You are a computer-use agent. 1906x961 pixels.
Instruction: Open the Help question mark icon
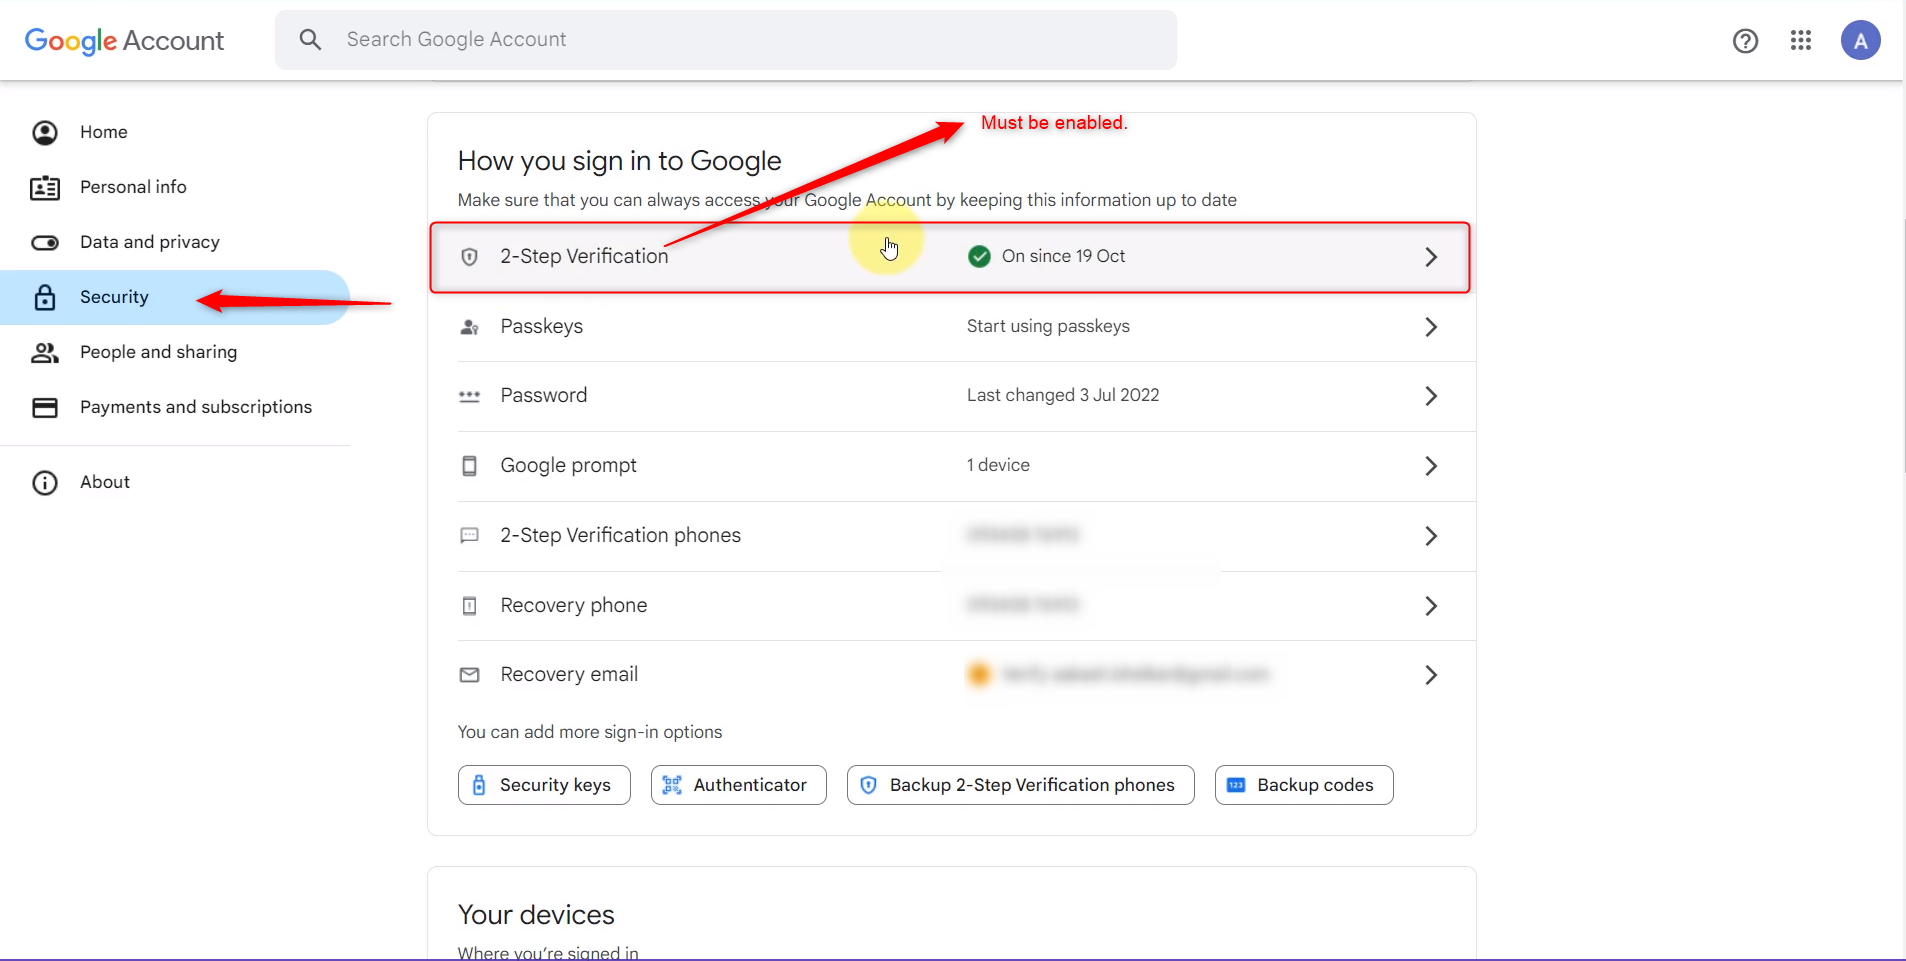point(1745,41)
